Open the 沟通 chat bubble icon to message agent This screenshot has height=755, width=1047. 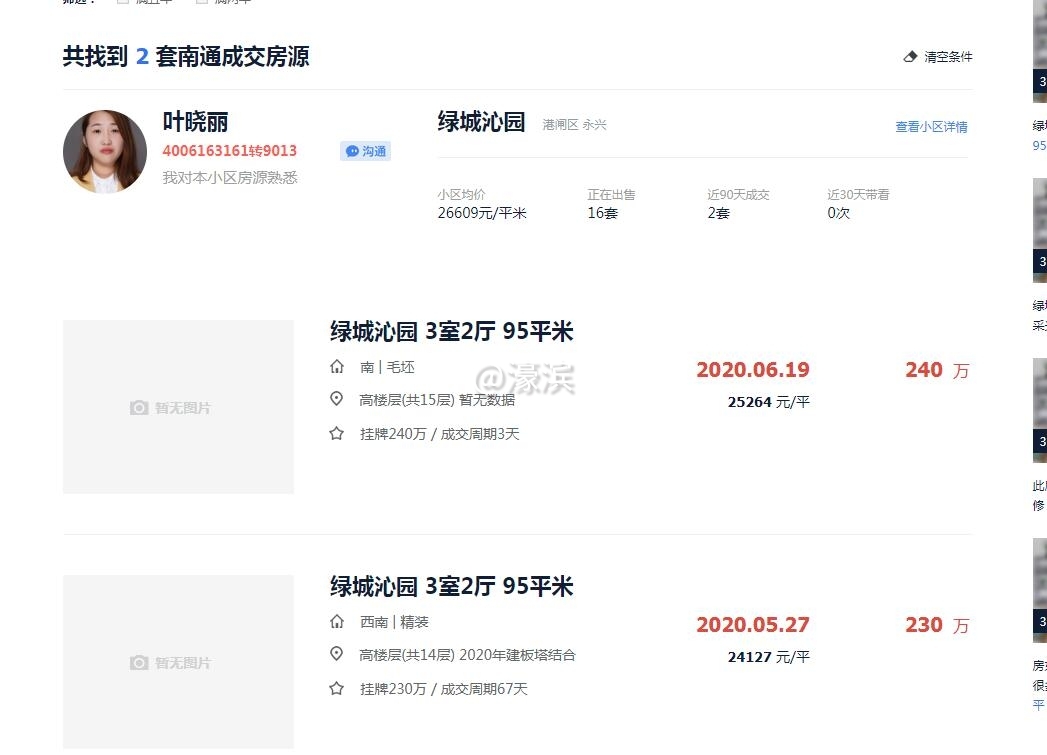(x=352, y=150)
